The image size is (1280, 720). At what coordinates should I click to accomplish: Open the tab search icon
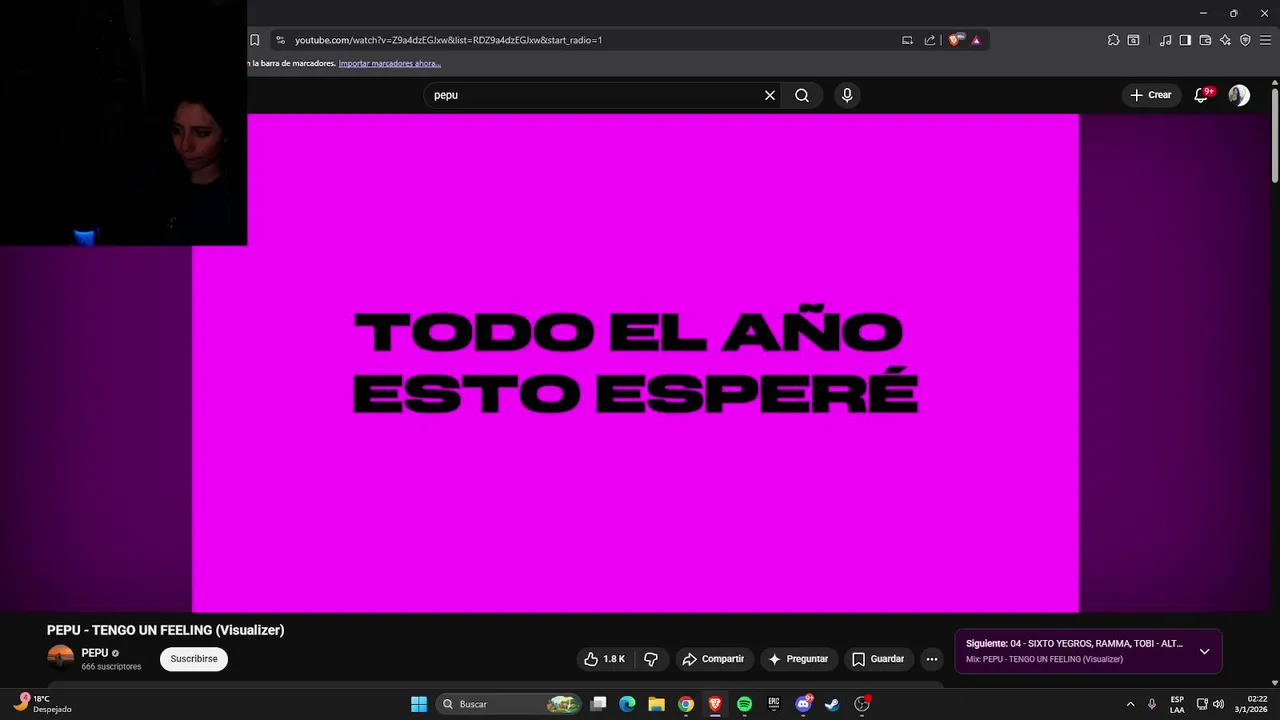coord(1133,40)
